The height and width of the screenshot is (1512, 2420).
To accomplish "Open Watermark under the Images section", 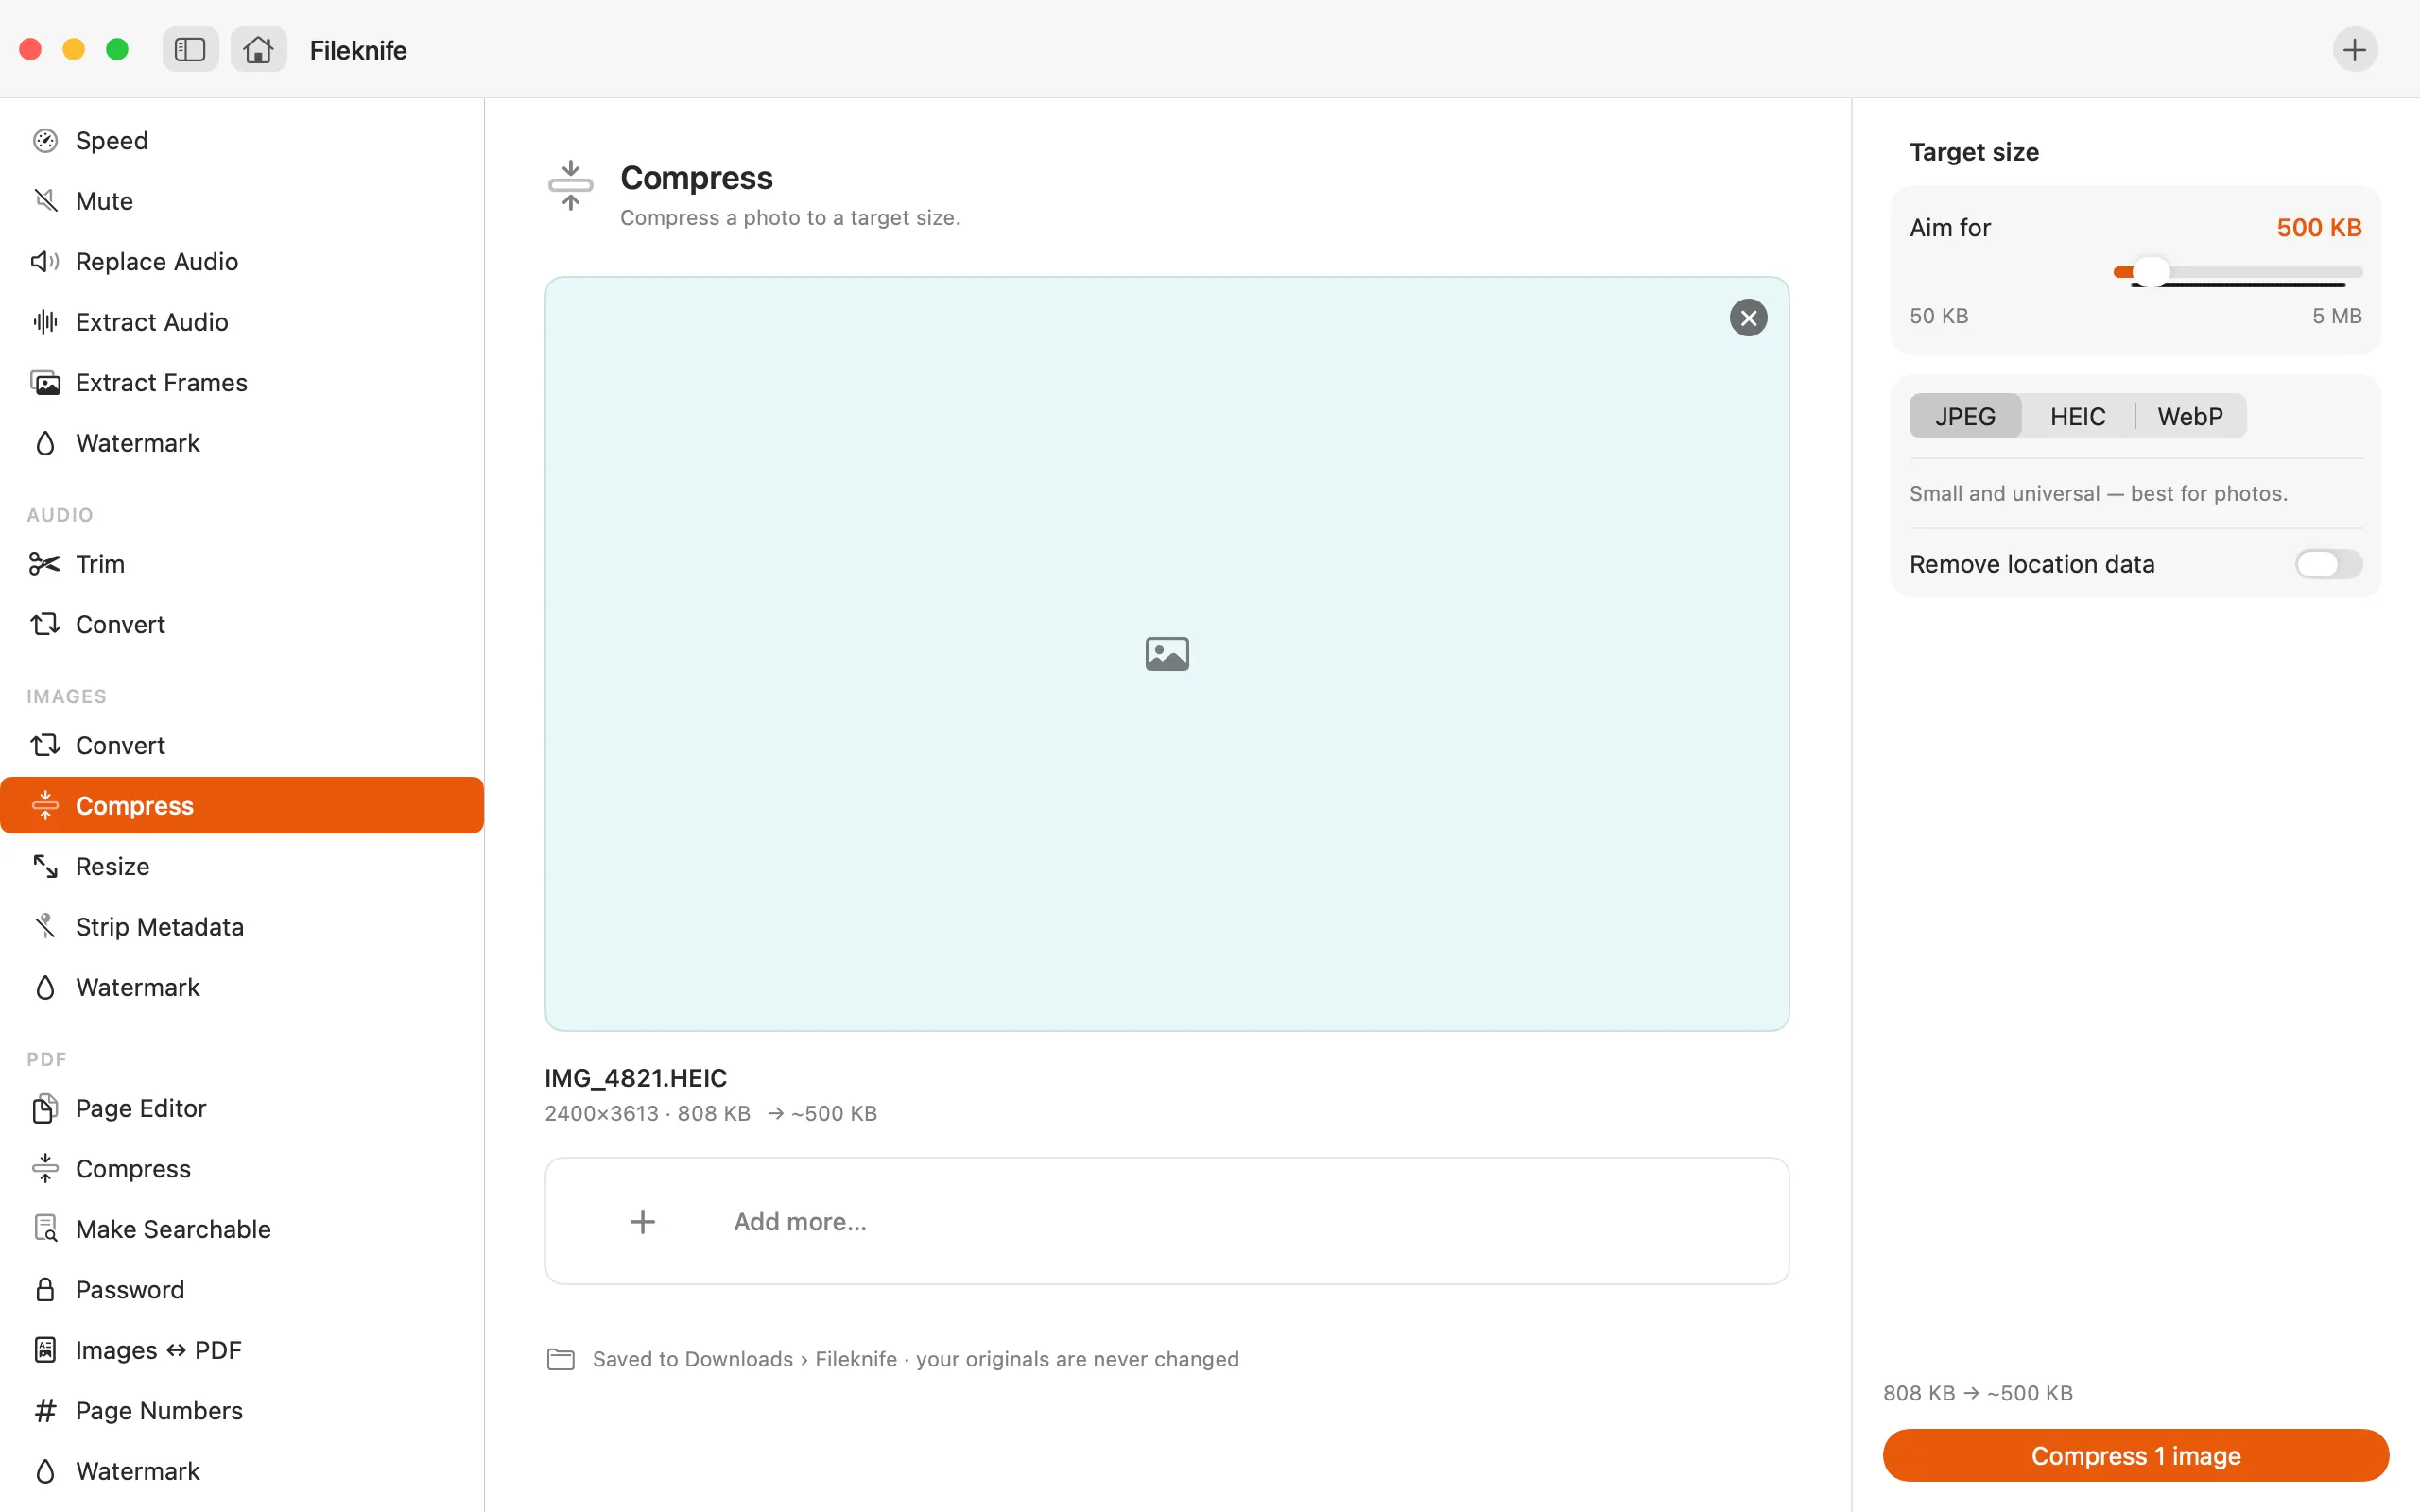I will (x=242, y=988).
